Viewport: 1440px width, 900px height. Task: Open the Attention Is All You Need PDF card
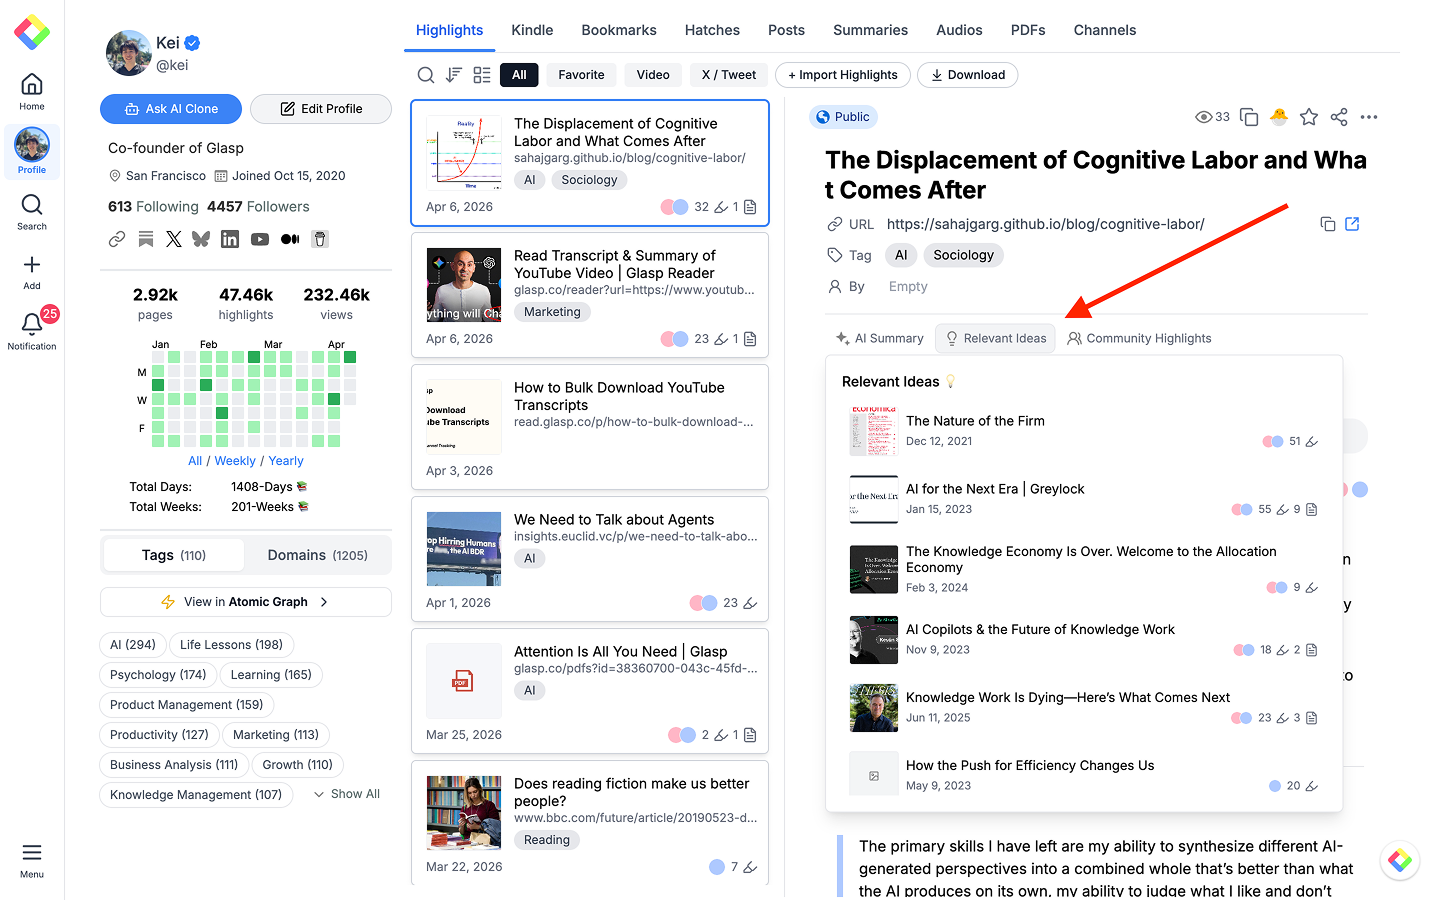[x=590, y=691]
